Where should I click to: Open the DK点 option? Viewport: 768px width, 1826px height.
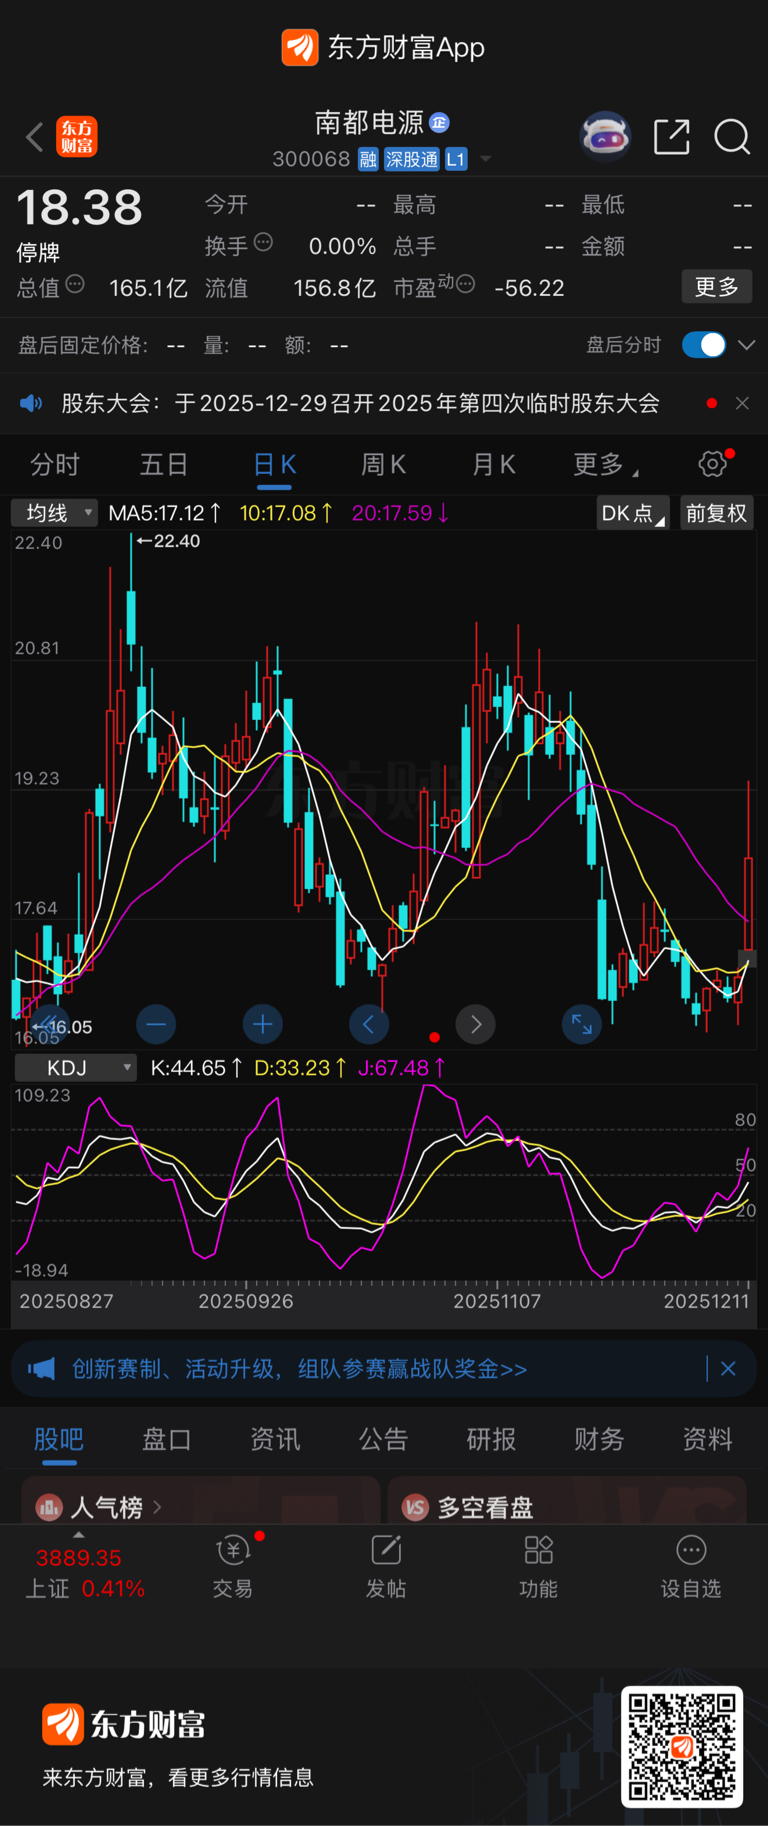tap(633, 513)
